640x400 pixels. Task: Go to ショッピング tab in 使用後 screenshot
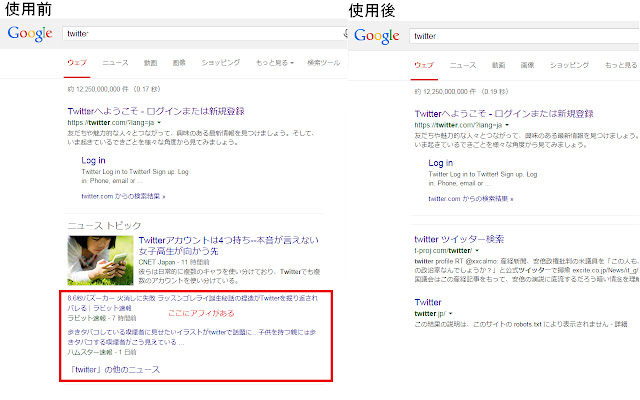tap(569, 65)
